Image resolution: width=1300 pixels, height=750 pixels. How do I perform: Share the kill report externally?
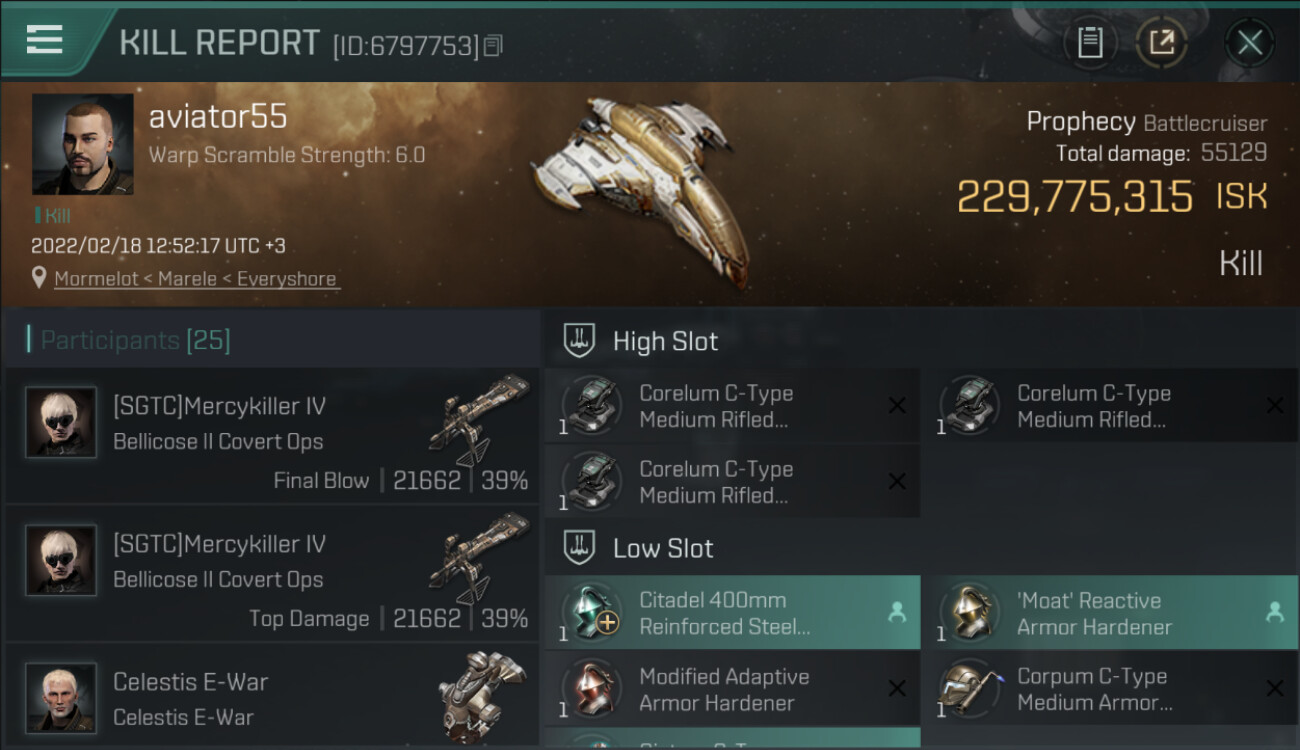1161,43
